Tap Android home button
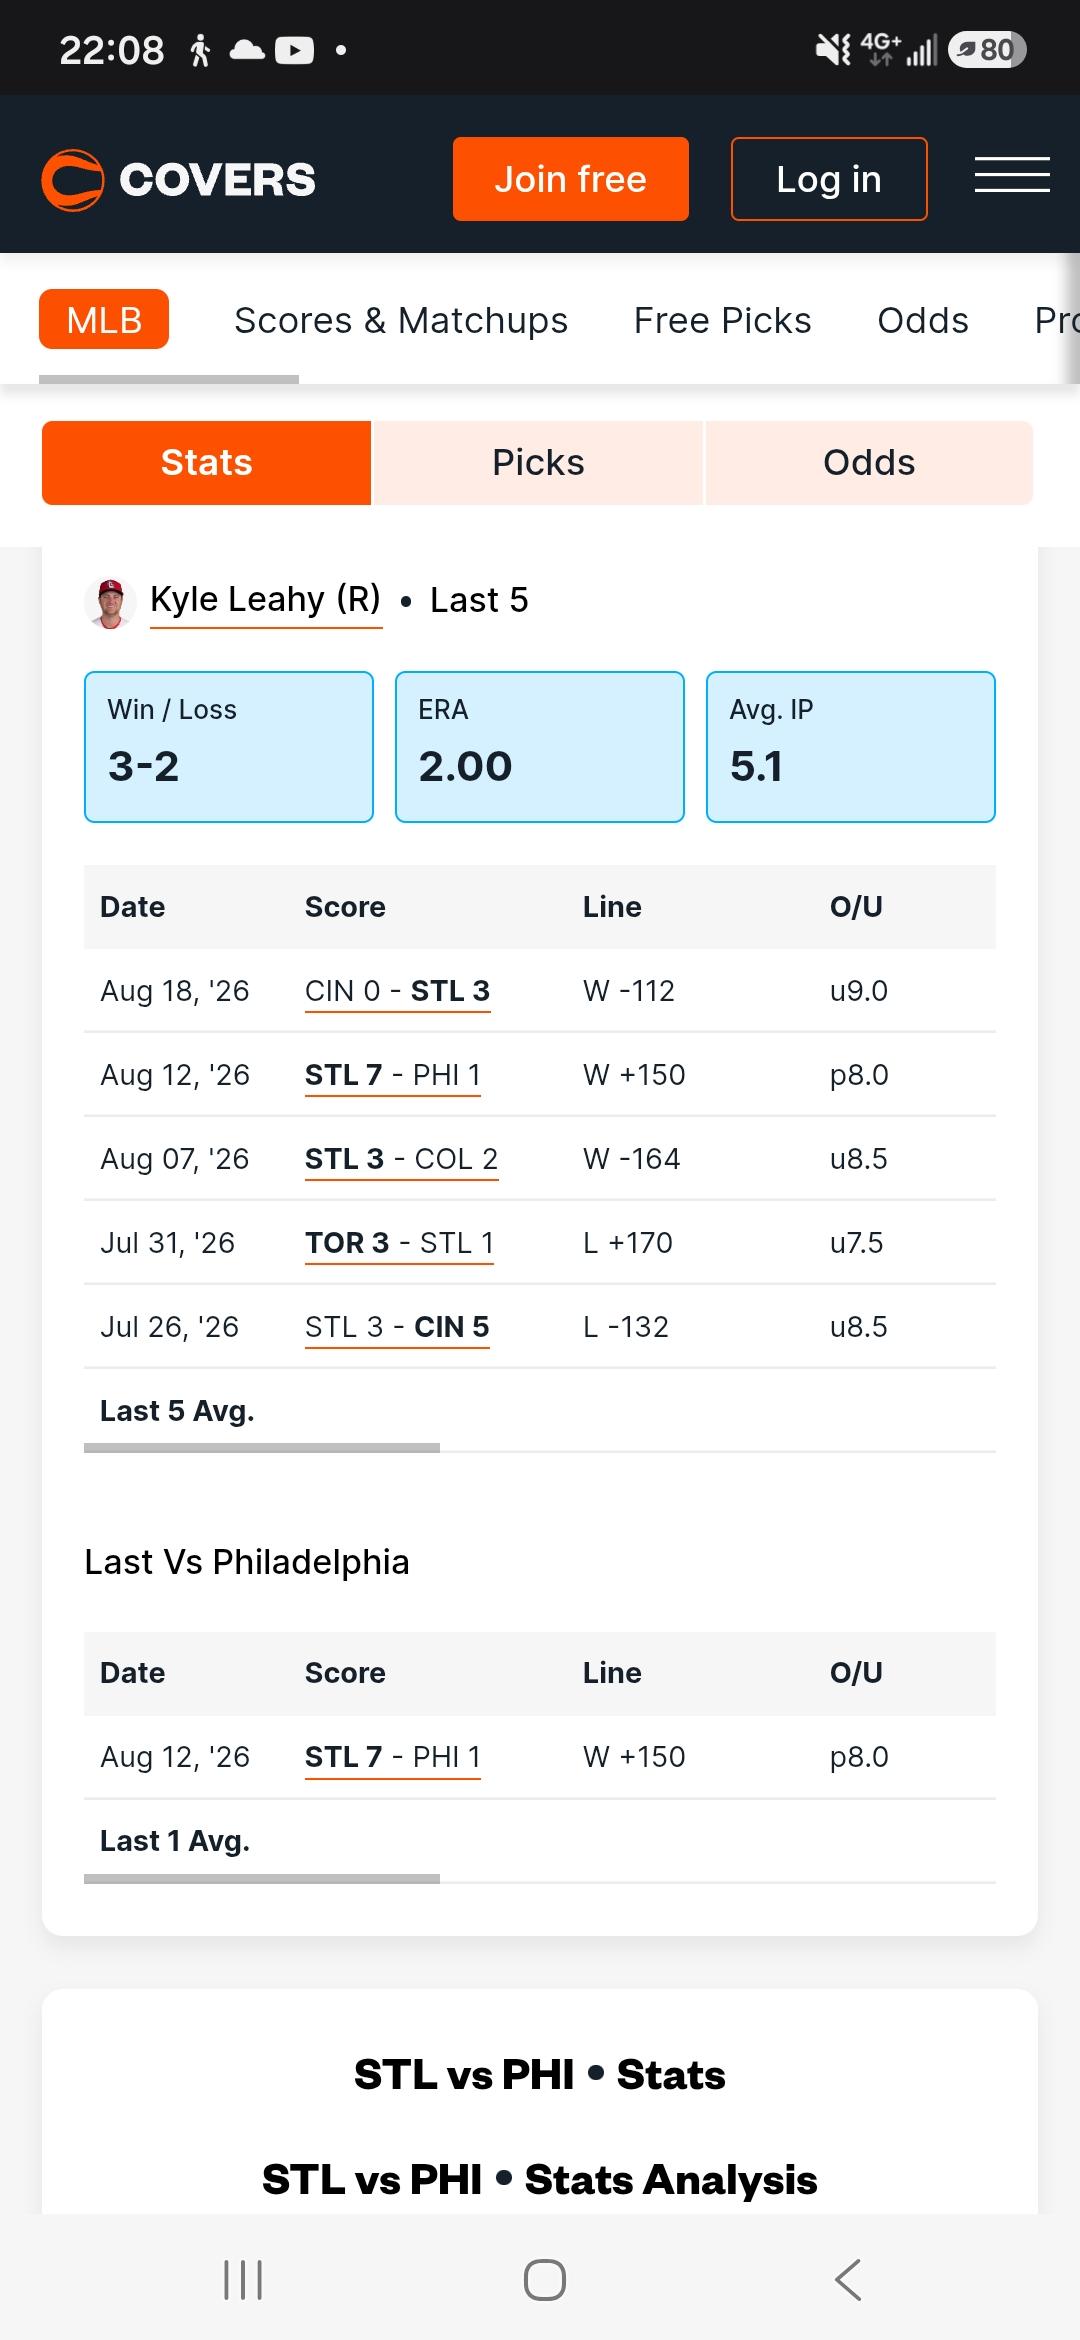Viewport: 1080px width, 2340px height. tap(544, 2280)
